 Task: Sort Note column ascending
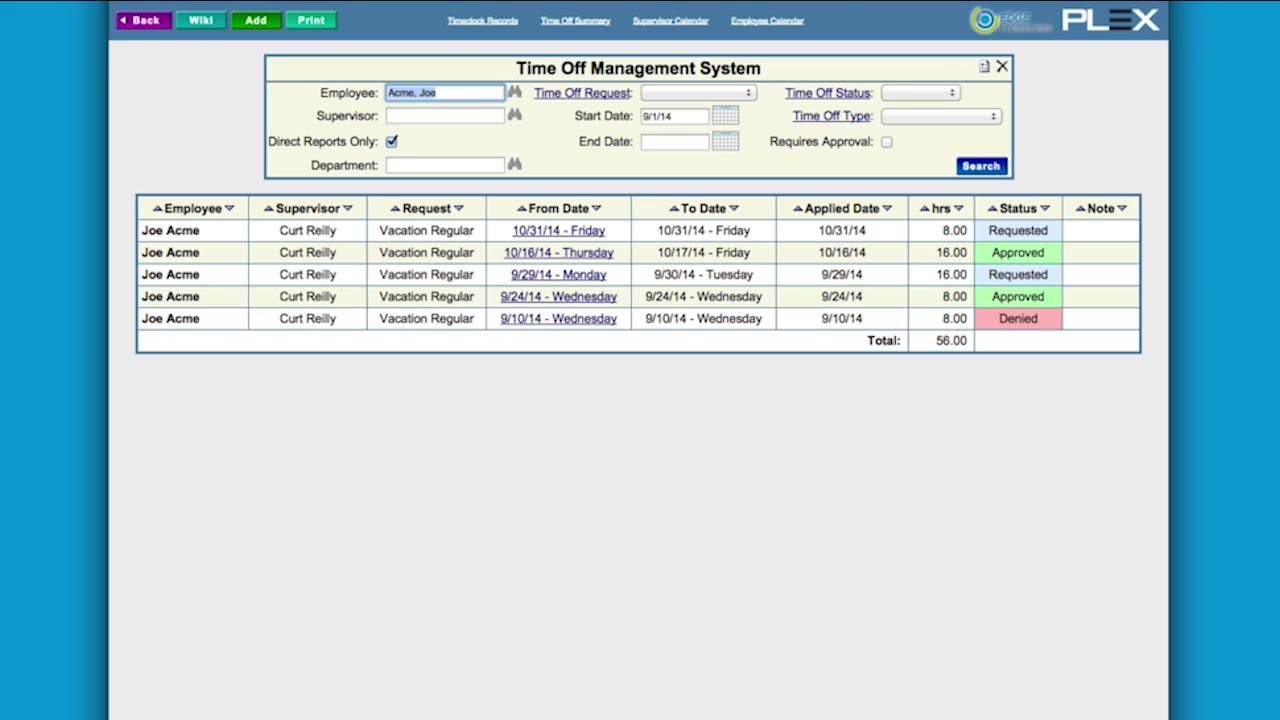(x=1080, y=208)
